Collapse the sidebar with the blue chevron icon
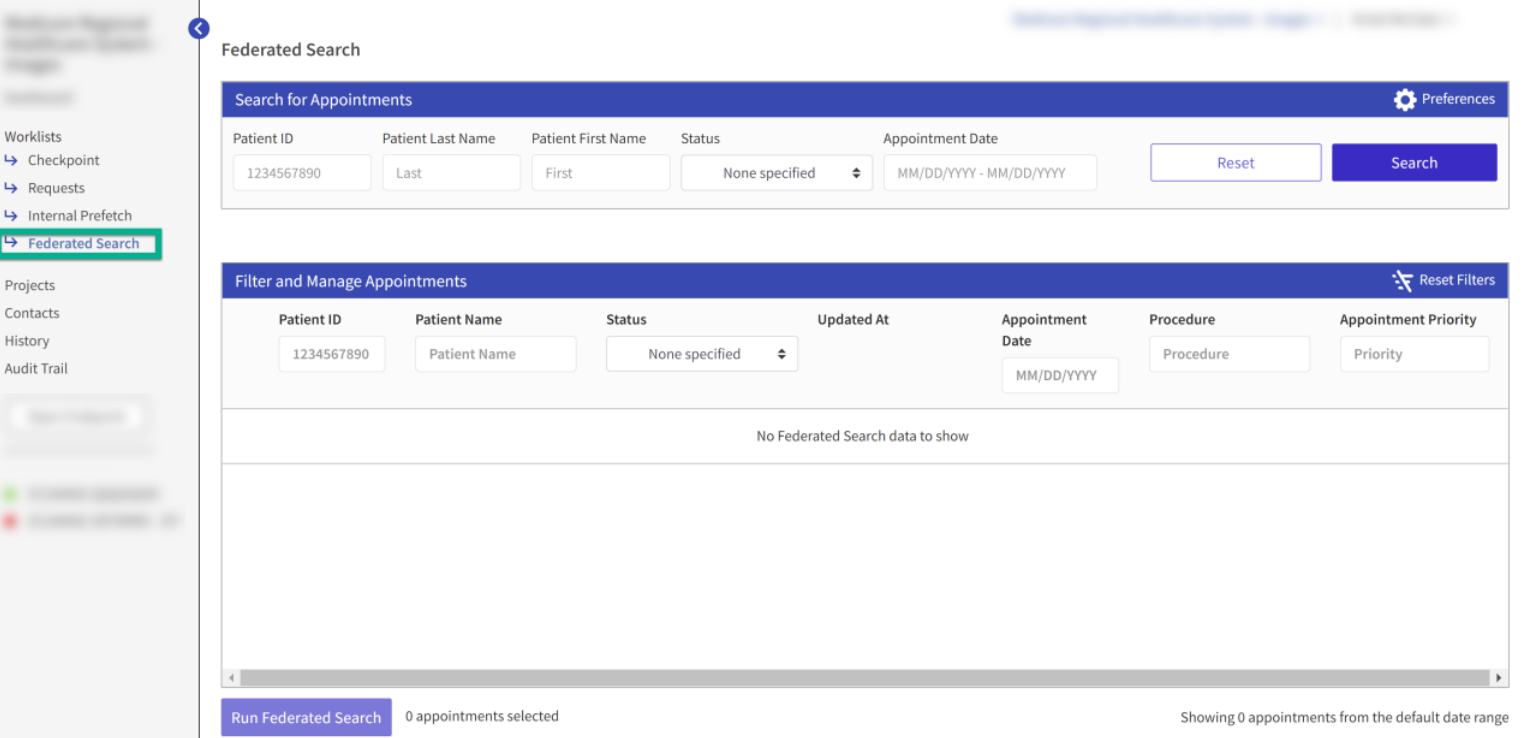 pyautogui.click(x=198, y=28)
